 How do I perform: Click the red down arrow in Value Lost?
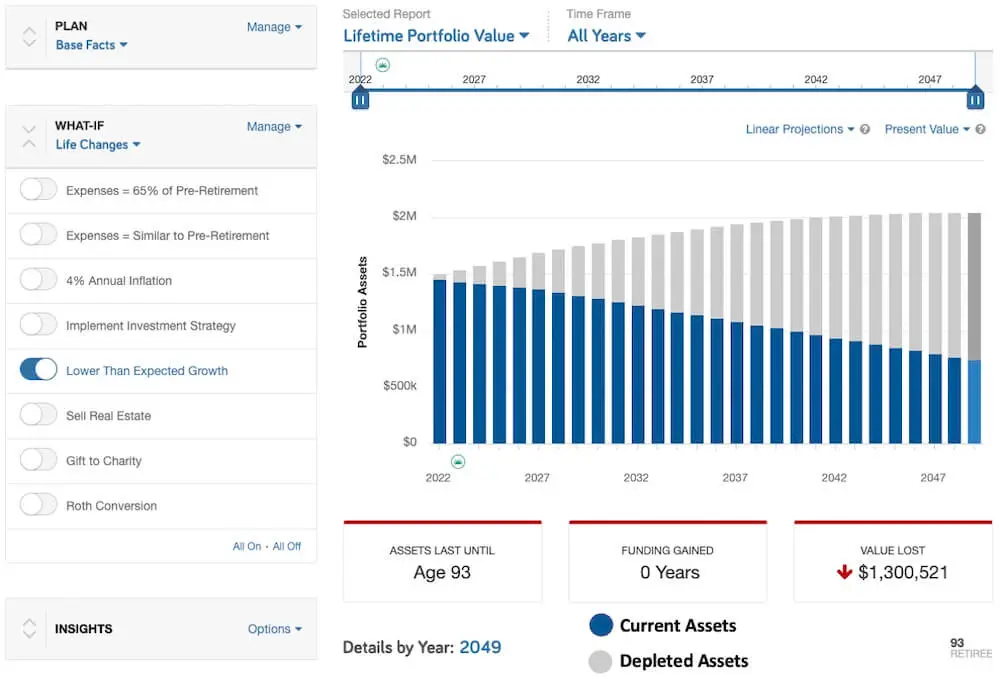tap(845, 573)
